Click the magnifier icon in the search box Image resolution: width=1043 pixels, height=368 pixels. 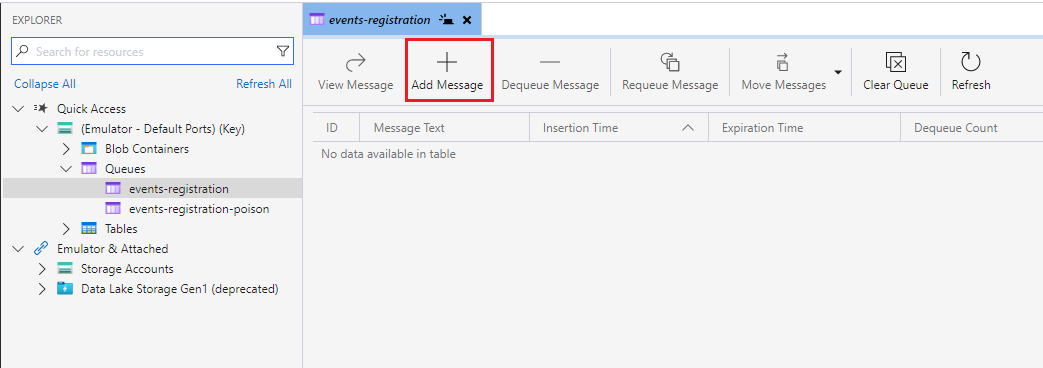tap(23, 51)
